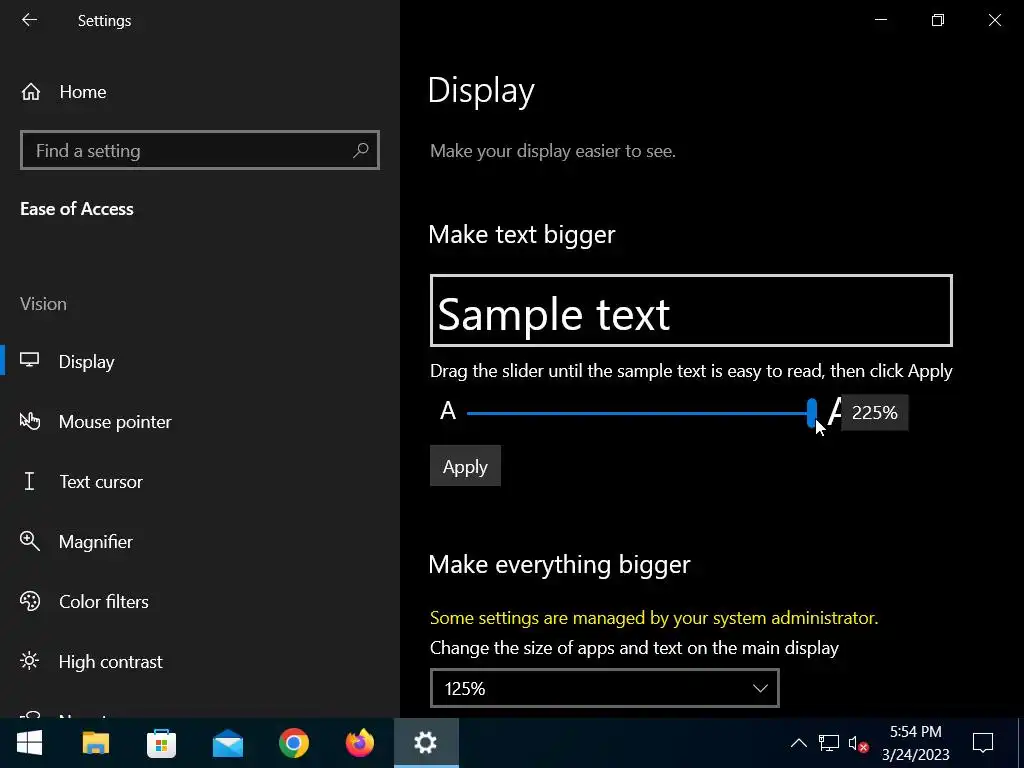Launch Firefox from taskbar
Viewport: 1024px width, 768px height.
coord(360,743)
